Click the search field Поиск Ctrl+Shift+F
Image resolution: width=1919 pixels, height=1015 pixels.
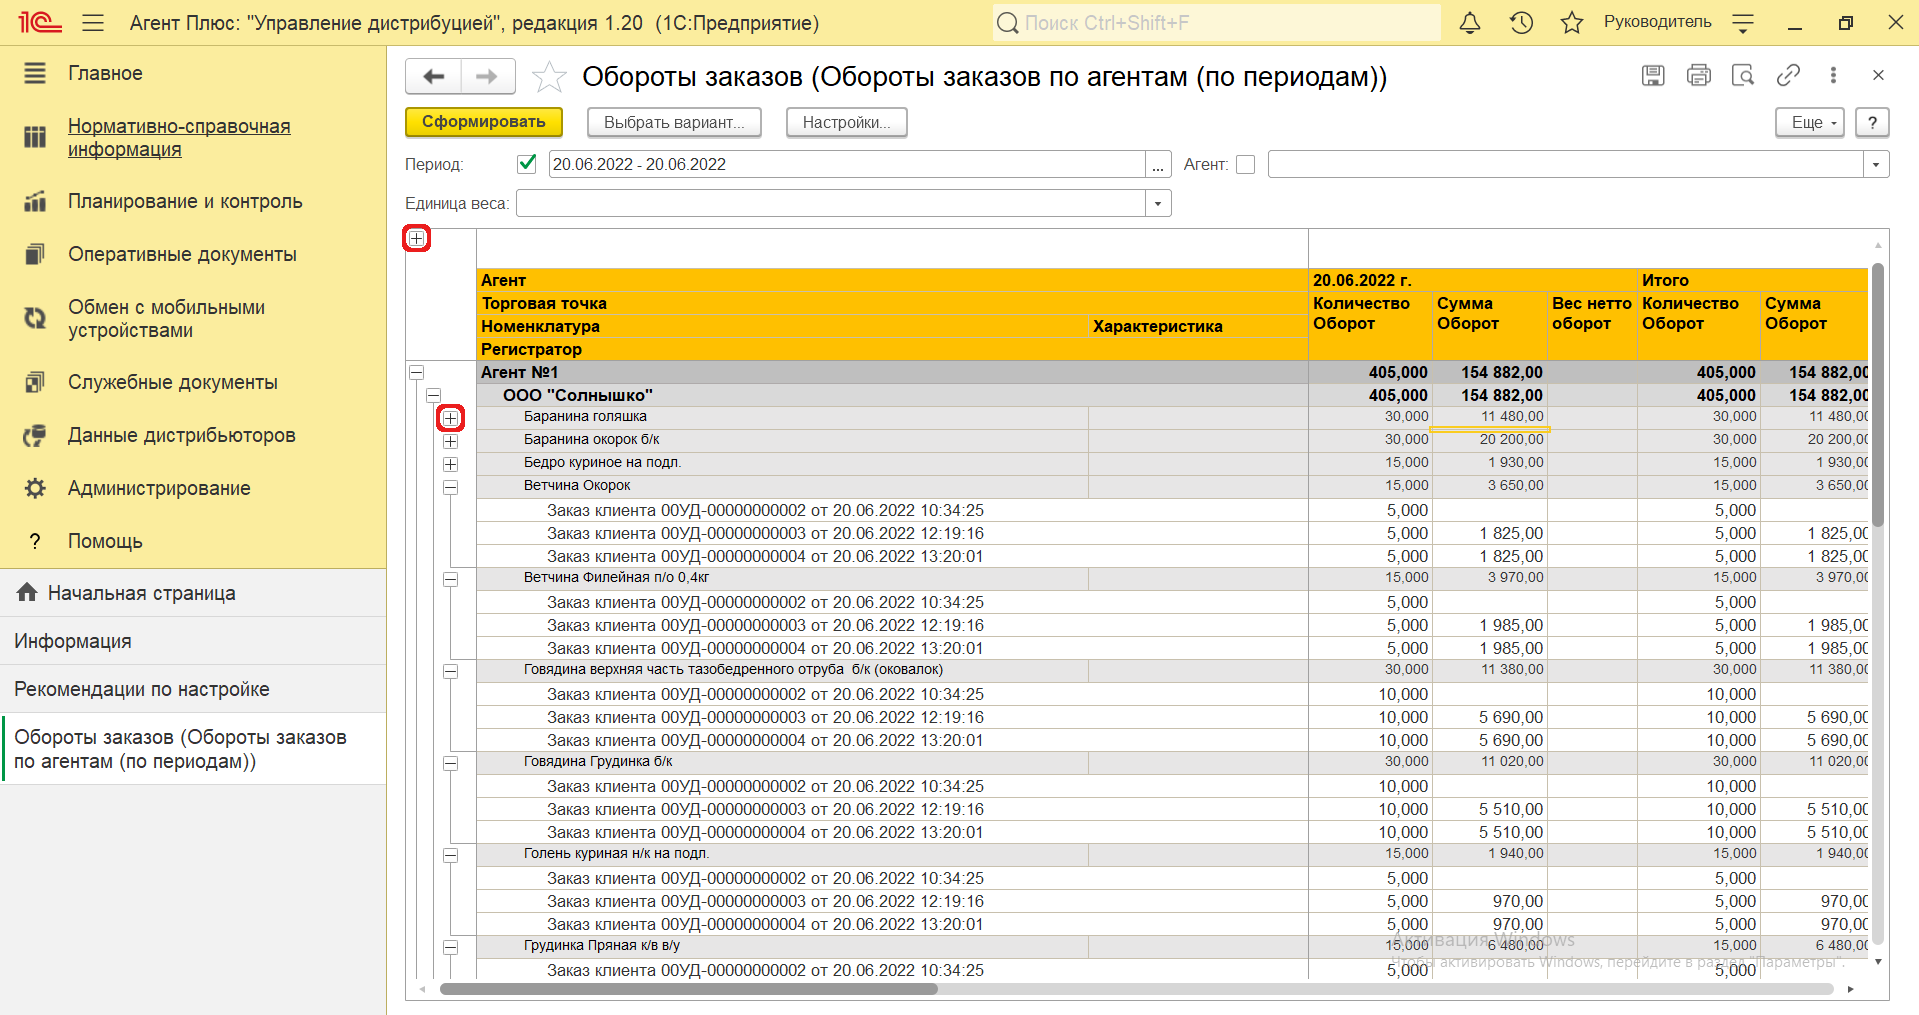[x=1216, y=22]
